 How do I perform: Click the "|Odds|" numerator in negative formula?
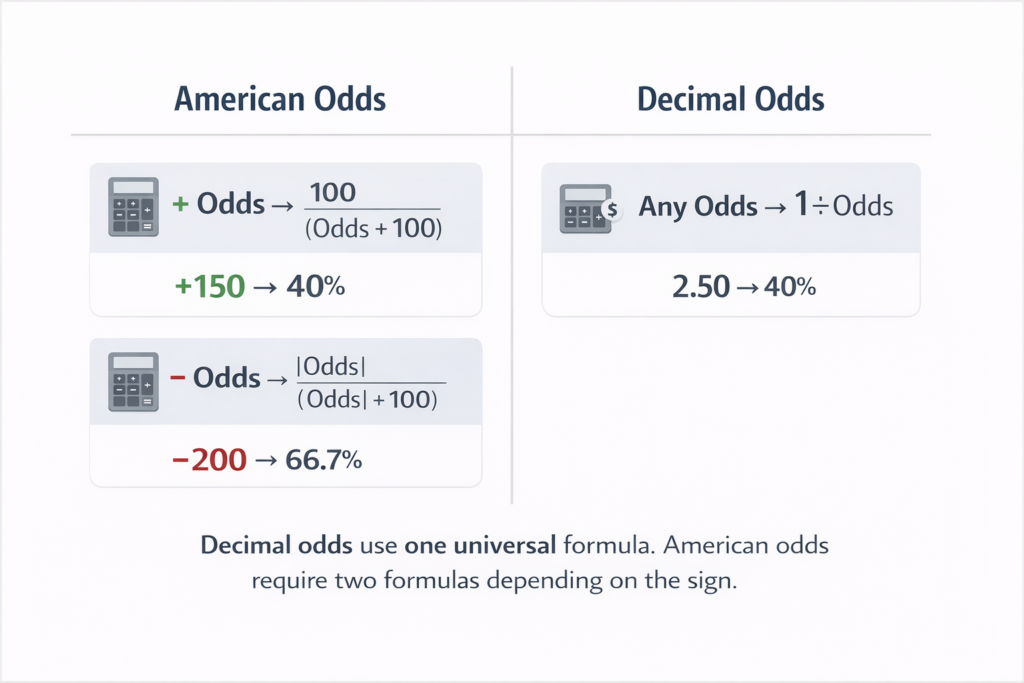point(334,367)
